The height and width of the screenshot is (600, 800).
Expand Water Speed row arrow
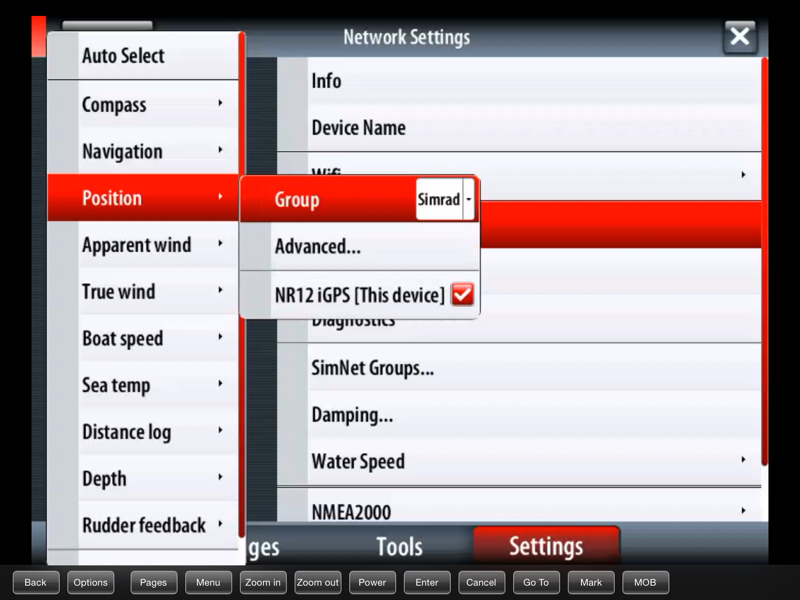[x=743, y=460]
